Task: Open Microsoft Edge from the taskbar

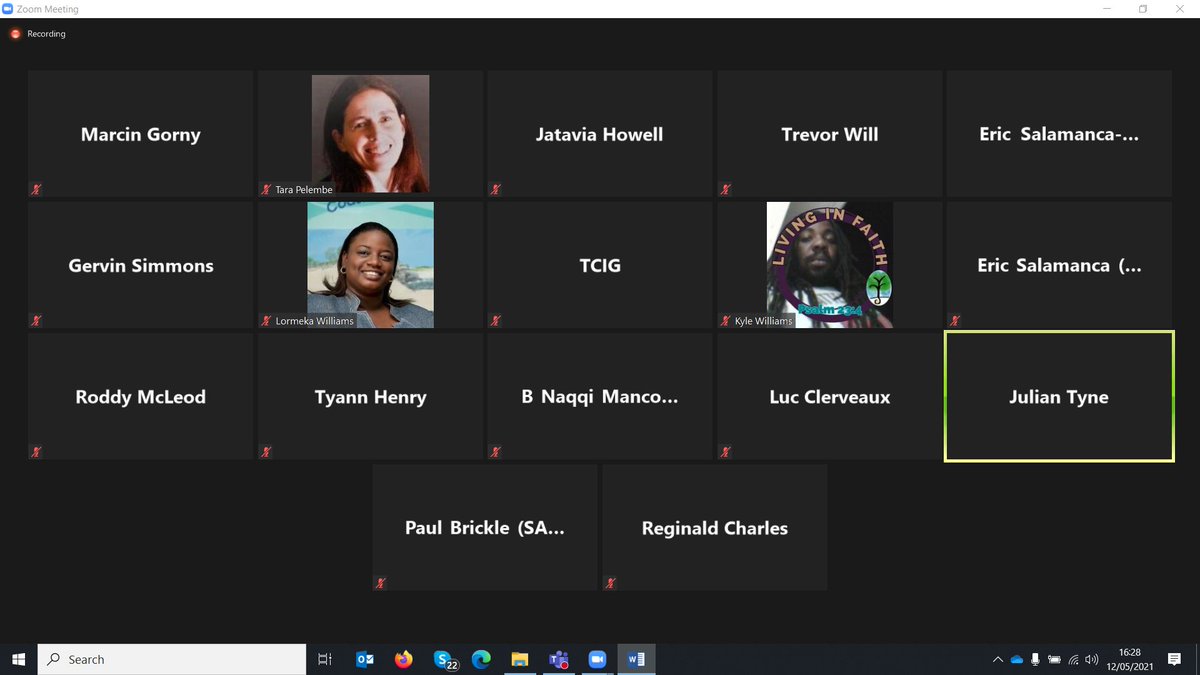Action: 481,659
